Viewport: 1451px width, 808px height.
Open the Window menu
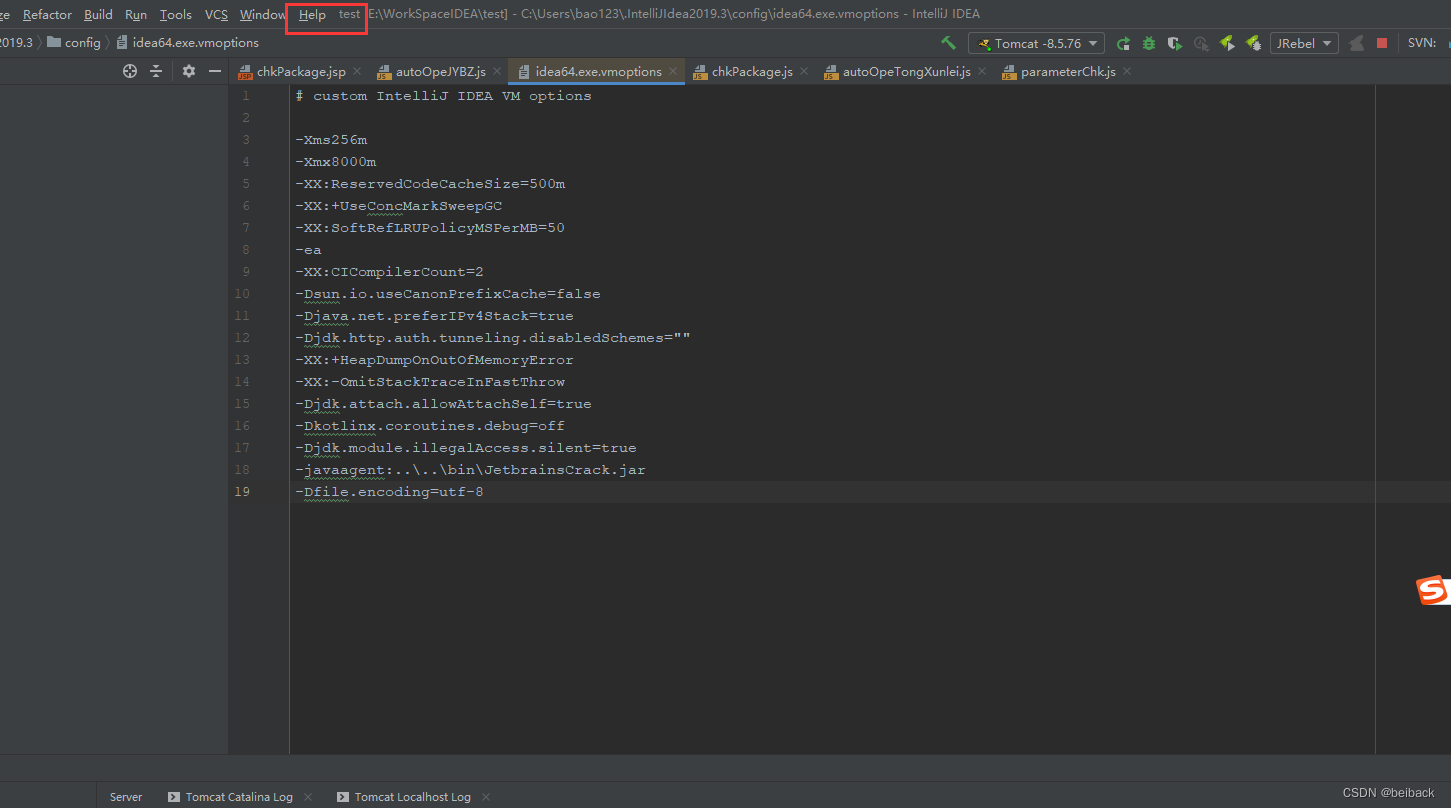[x=263, y=15]
